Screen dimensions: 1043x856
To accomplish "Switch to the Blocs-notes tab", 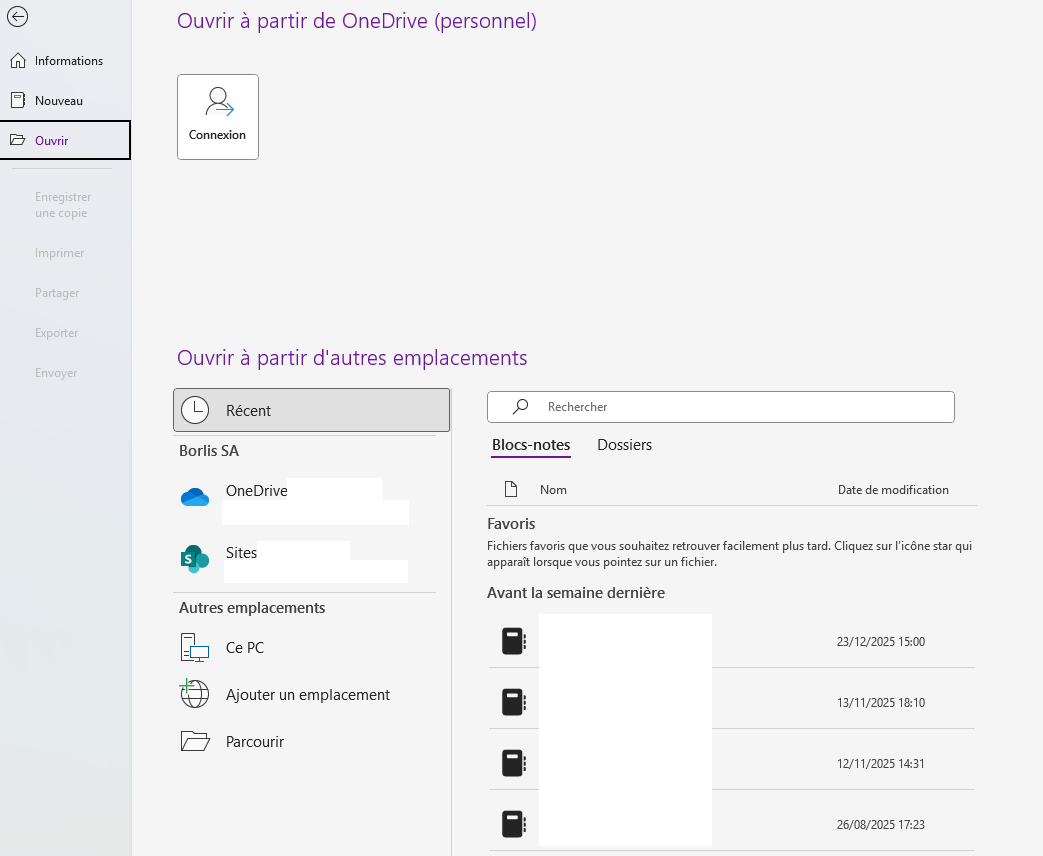I will tap(531, 445).
